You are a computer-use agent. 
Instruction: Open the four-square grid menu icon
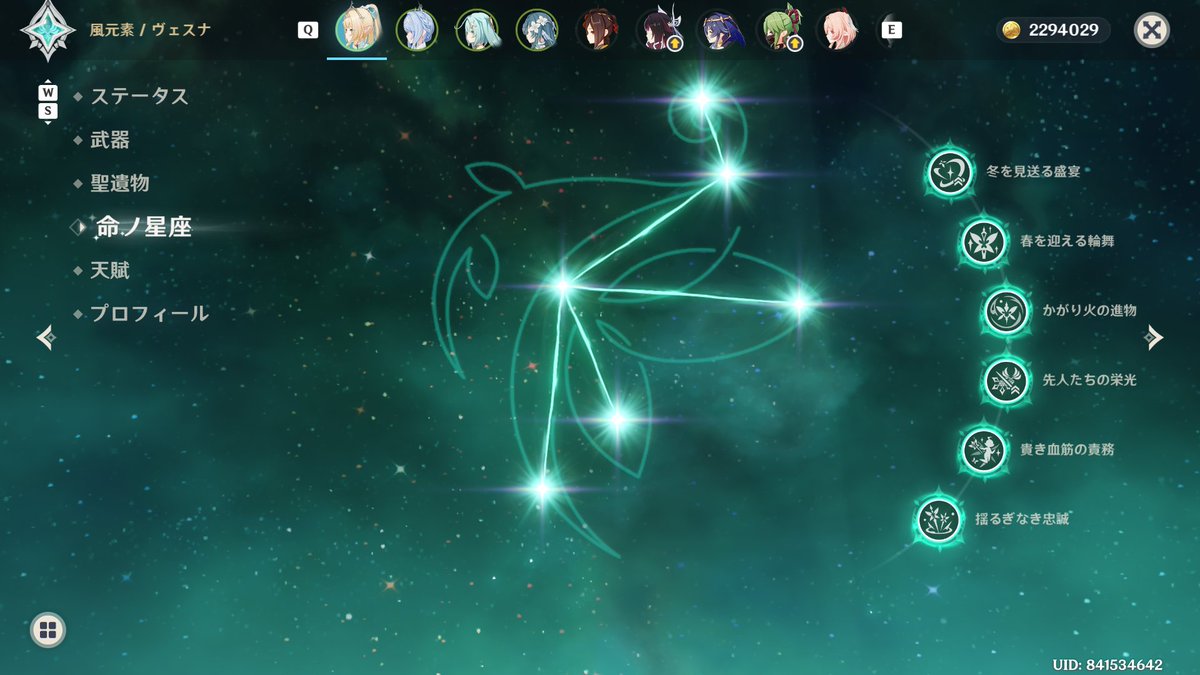pyautogui.click(x=48, y=630)
